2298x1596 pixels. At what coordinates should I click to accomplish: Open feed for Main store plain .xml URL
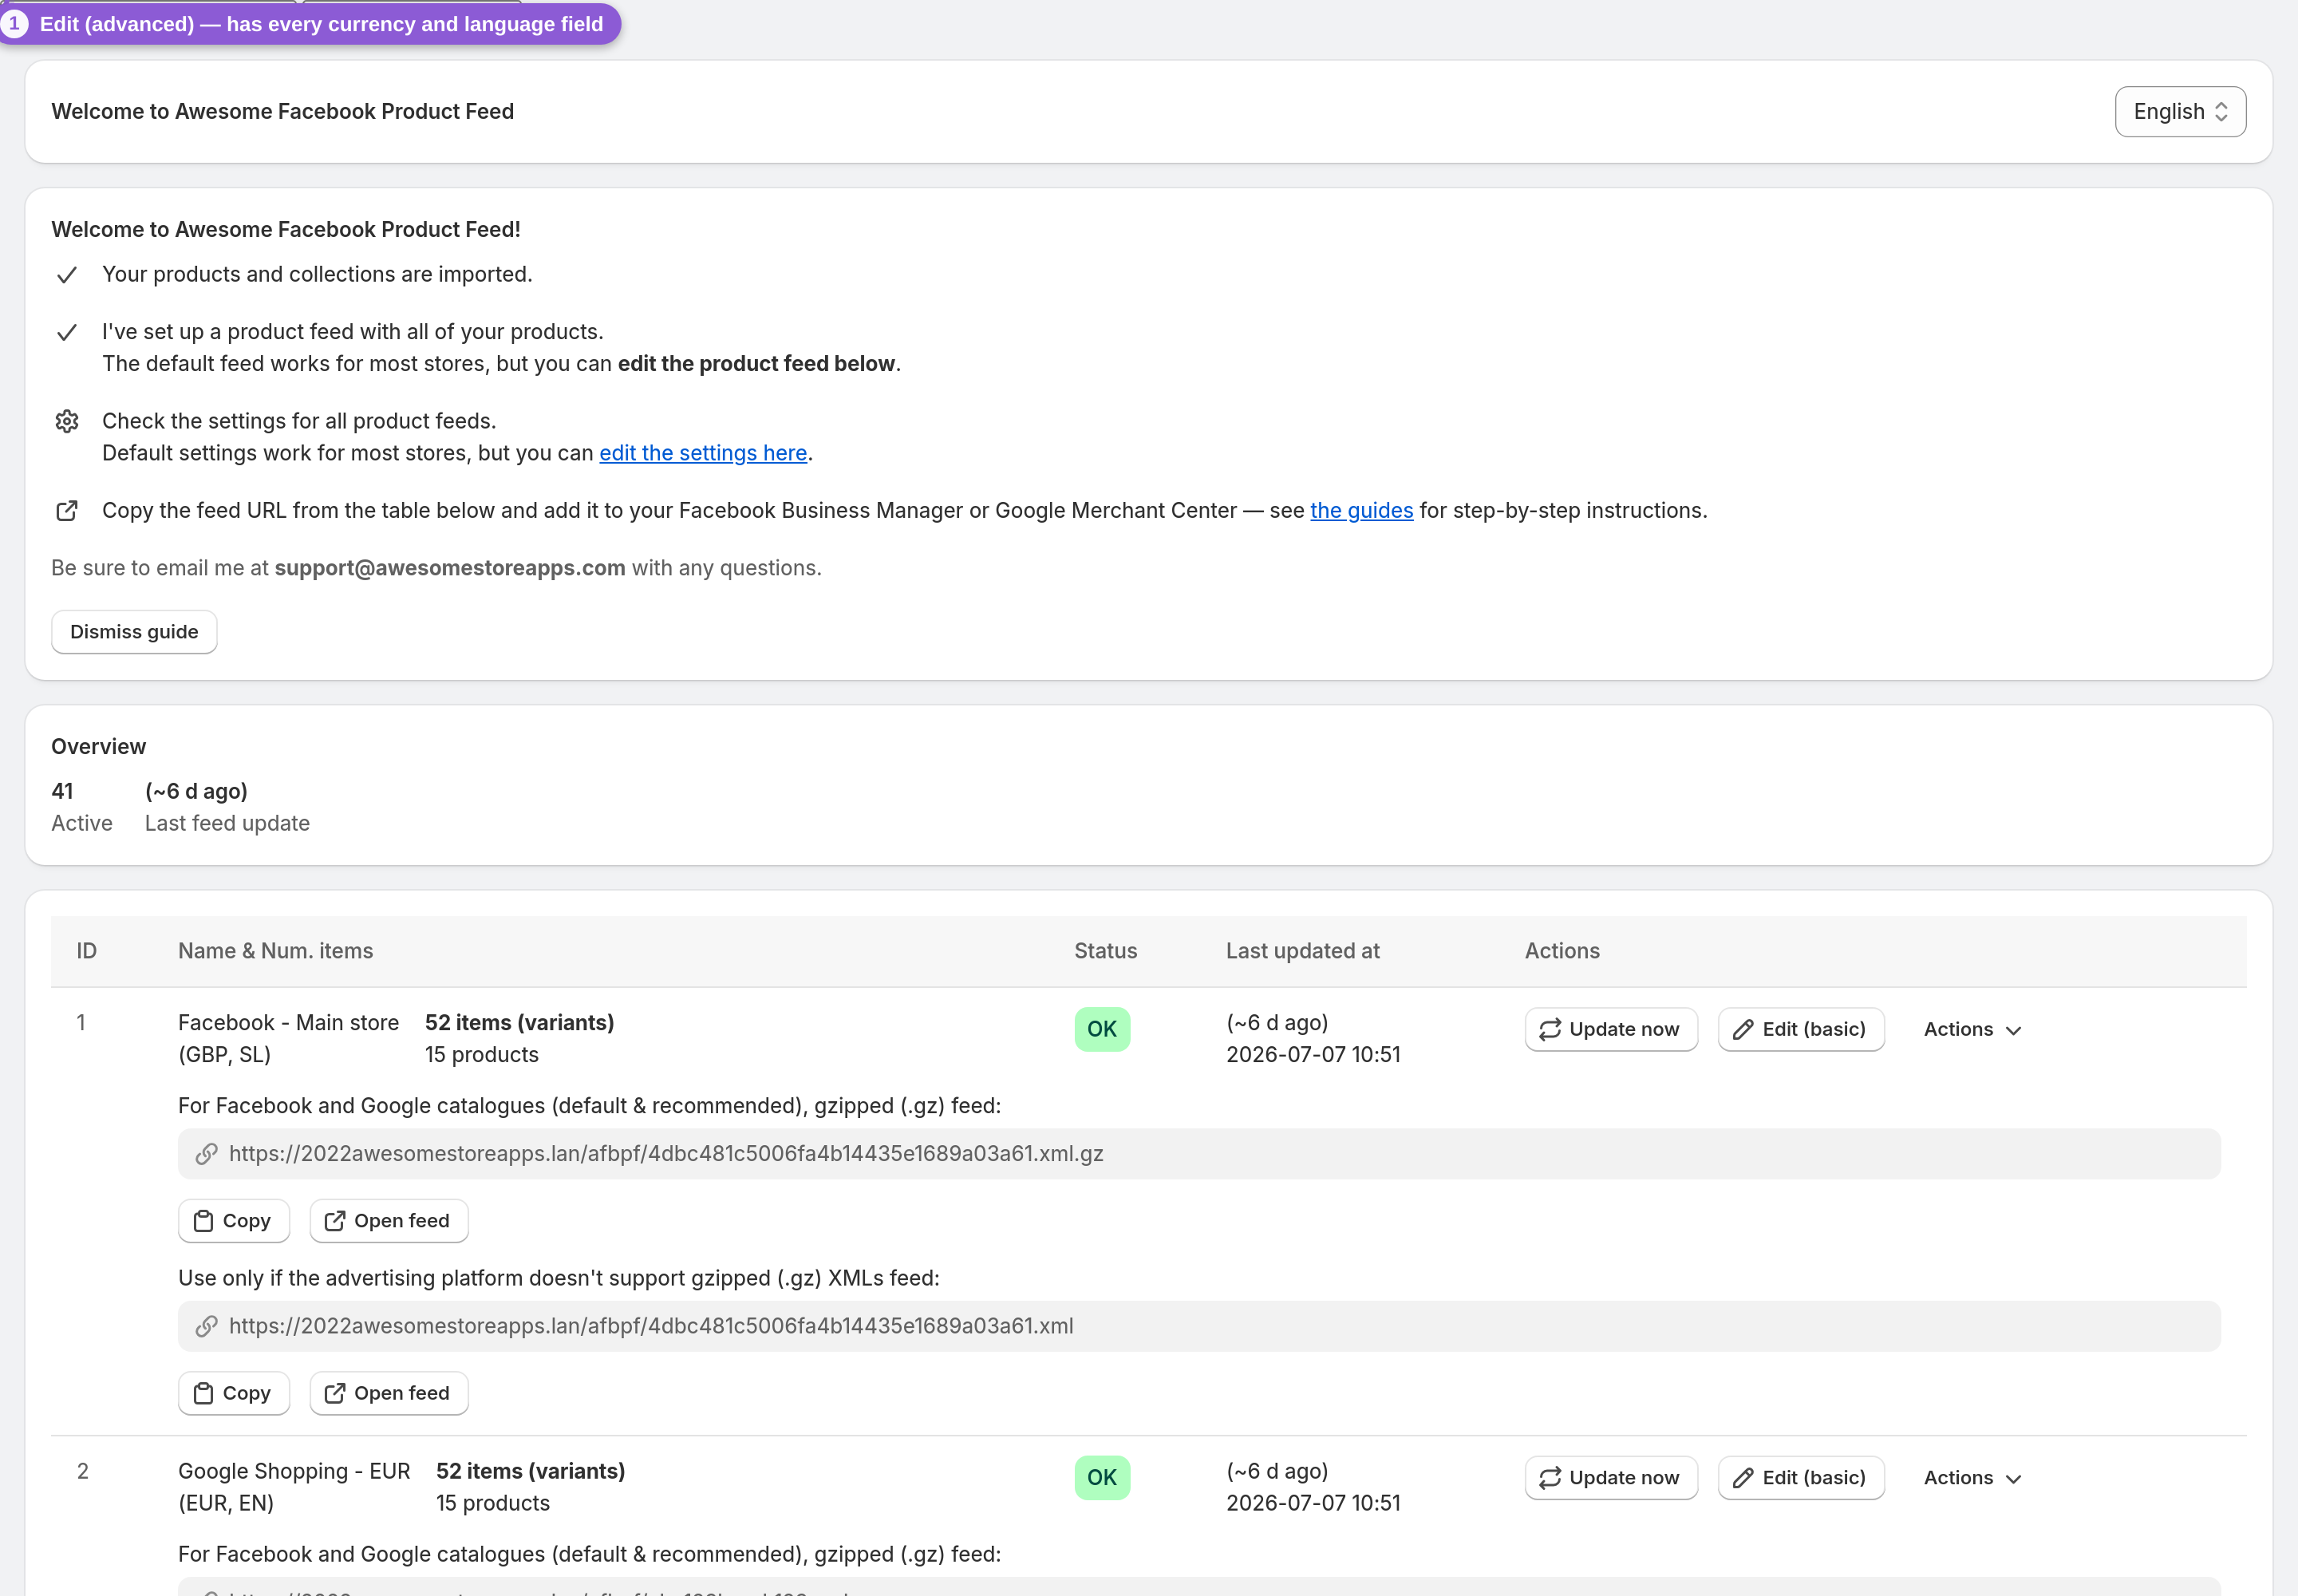point(389,1393)
